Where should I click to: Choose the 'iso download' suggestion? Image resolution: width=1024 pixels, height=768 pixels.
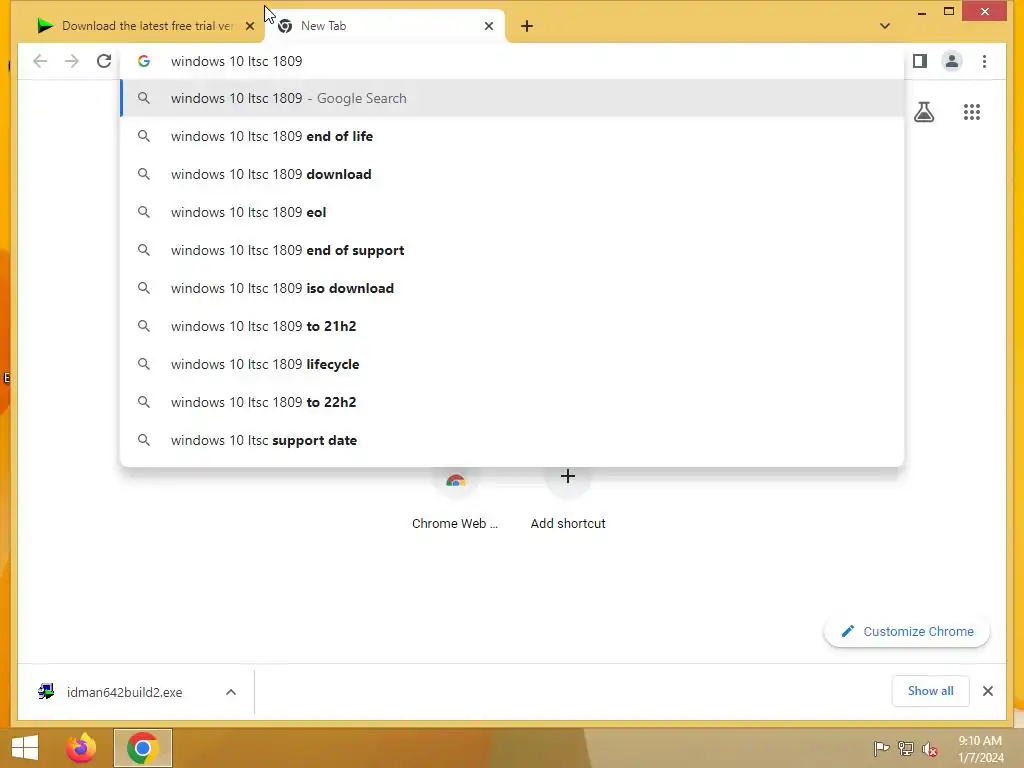click(513, 288)
